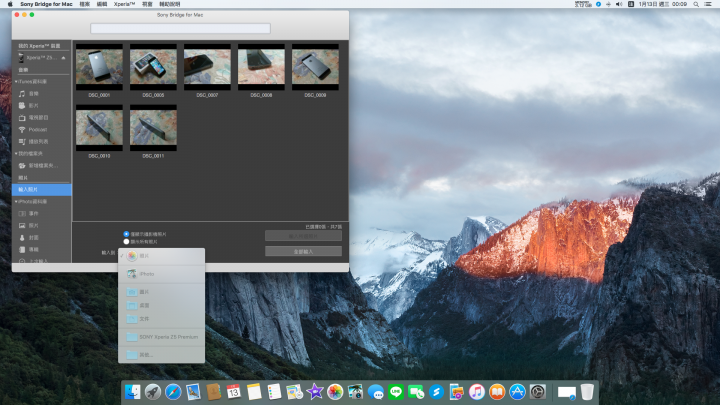Choose the Documents folder in destination menu
The width and height of the screenshot is (720, 405).
[161, 319]
